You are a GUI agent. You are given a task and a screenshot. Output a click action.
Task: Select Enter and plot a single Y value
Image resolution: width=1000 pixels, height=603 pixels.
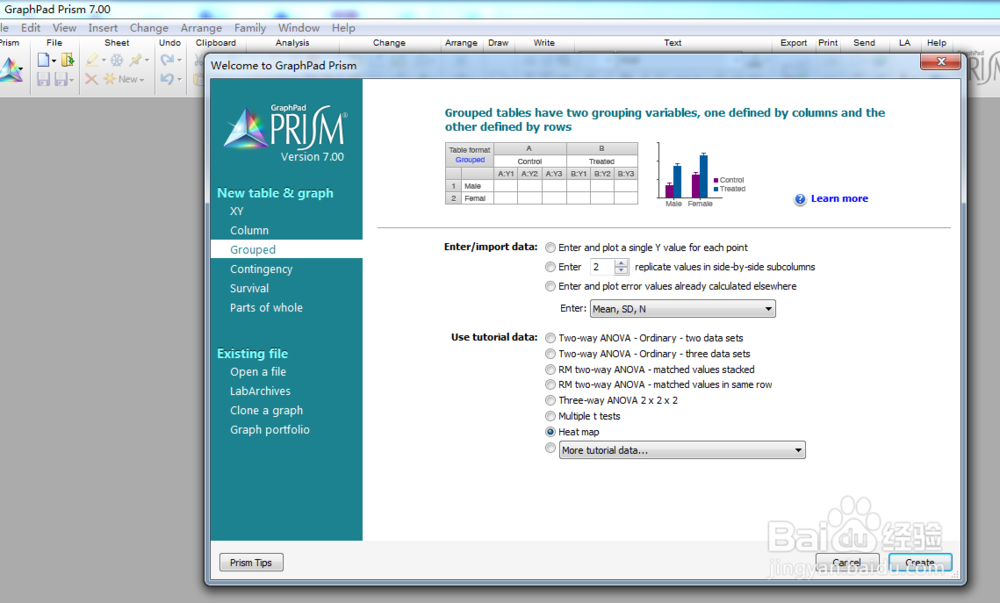pos(551,247)
